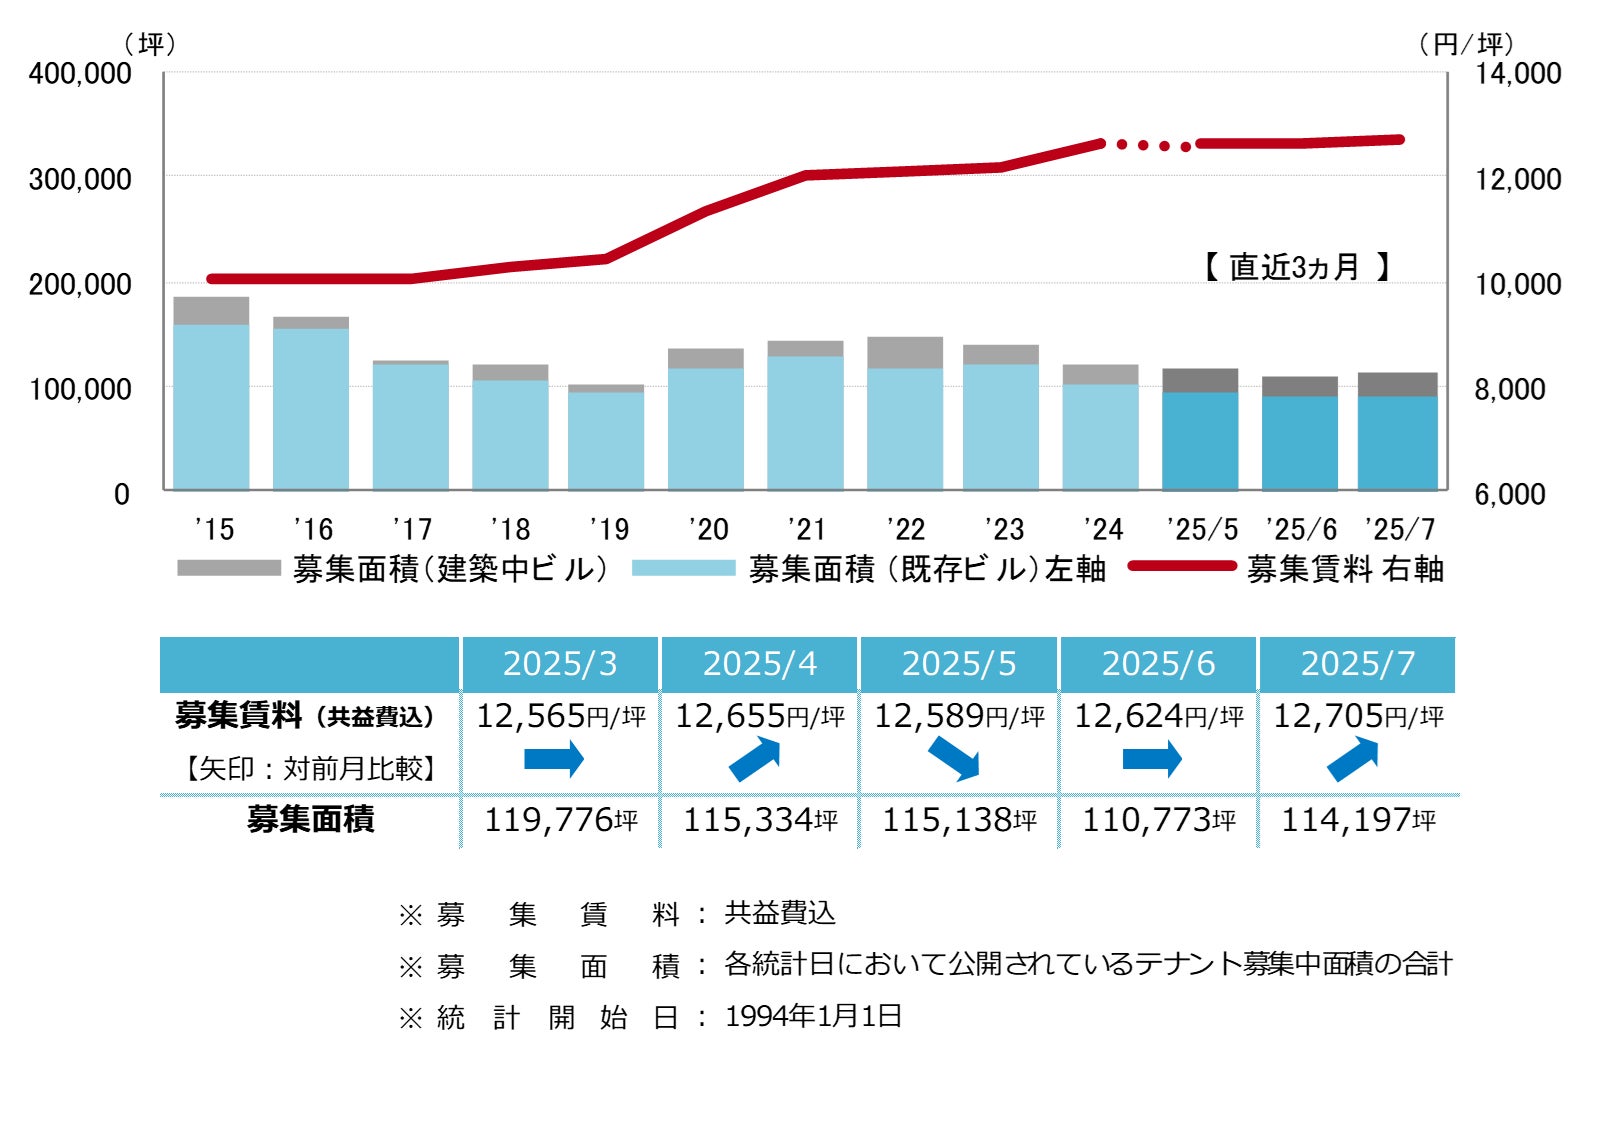Click the flat blue arrow under 2025/6
1620x1148 pixels.
(1152, 759)
